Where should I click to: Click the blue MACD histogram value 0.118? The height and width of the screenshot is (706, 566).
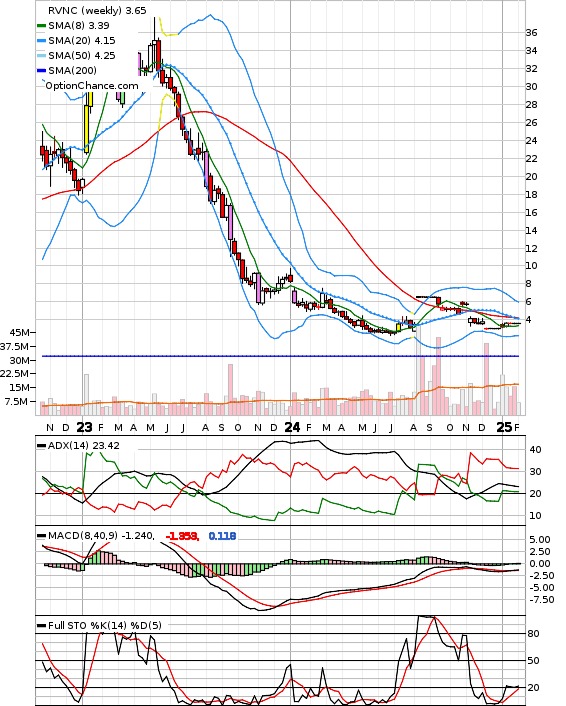[222, 536]
